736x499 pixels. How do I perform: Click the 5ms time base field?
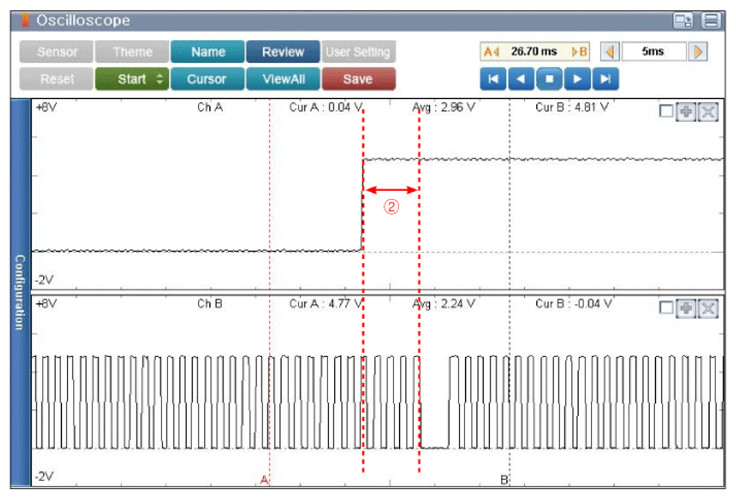(x=653, y=52)
